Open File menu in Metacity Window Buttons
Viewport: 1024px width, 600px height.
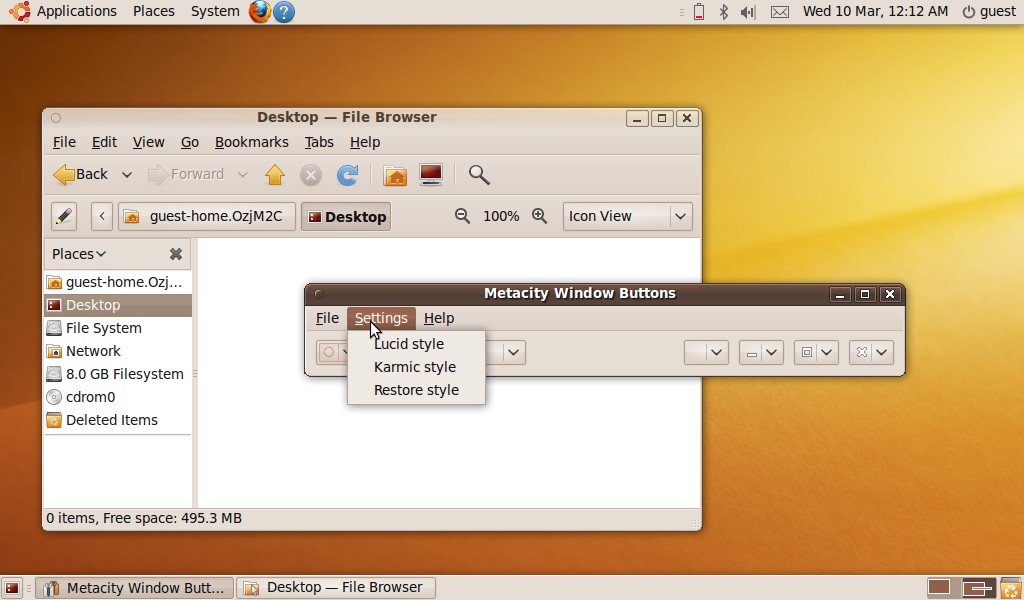click(327, 318)
